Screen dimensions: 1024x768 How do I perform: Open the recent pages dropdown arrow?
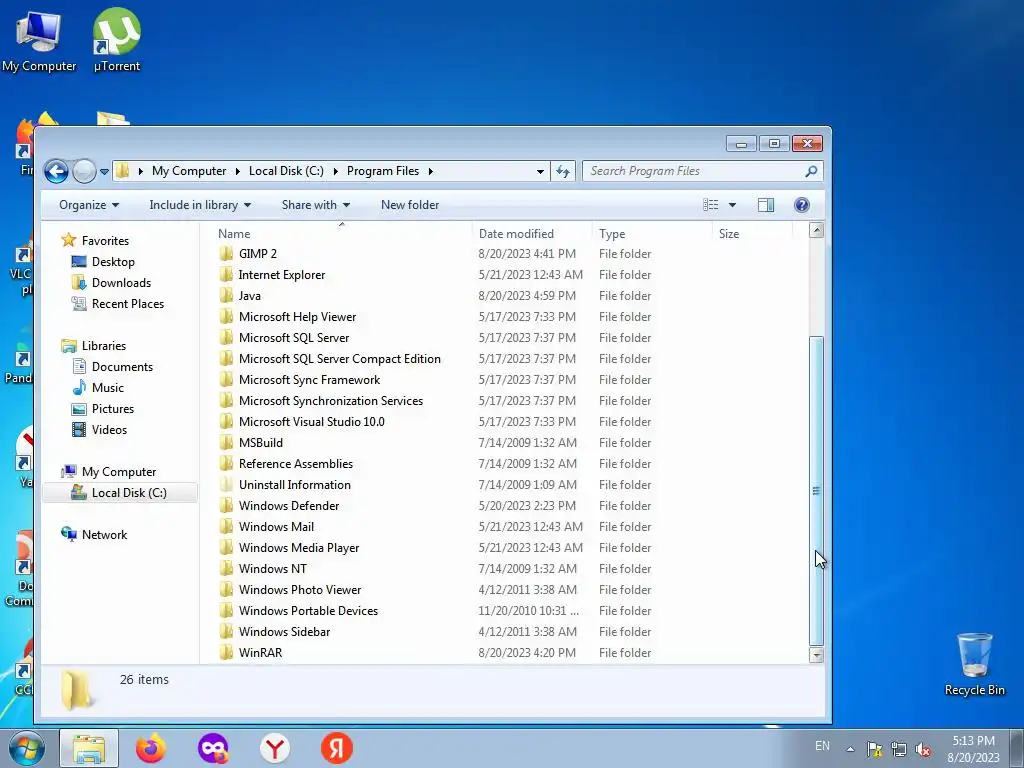[x=104, y=172]
